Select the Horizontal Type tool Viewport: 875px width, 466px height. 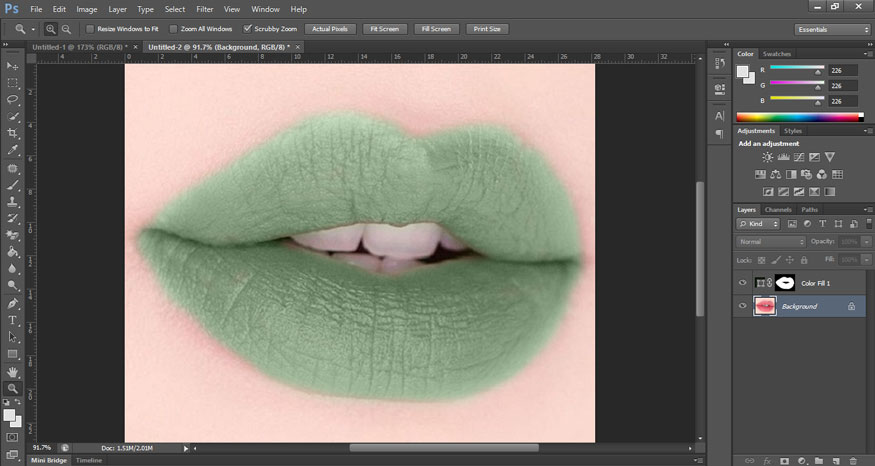coord(13,320)
